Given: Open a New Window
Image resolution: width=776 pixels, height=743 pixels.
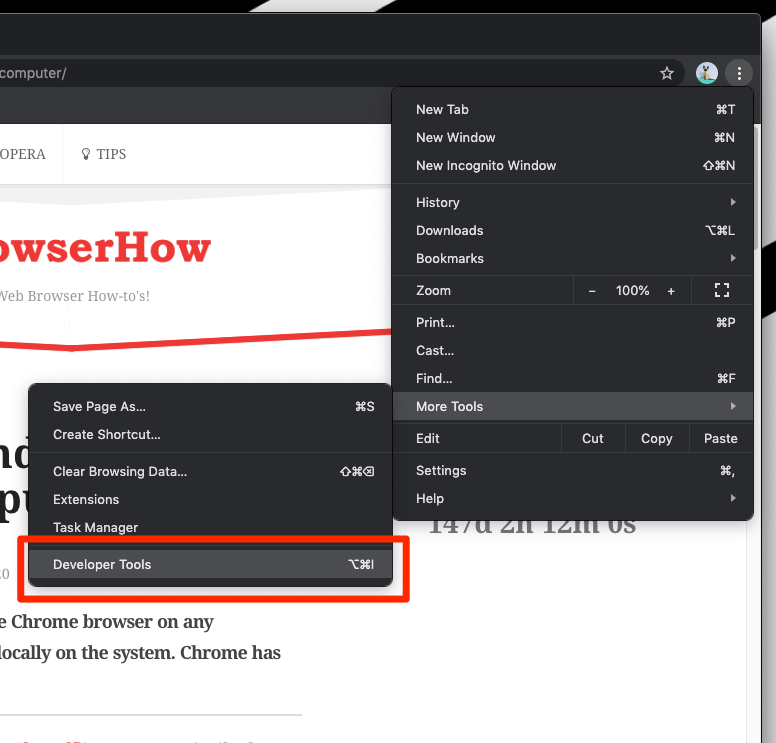Looking at the screenshot, I should point(573,138).
